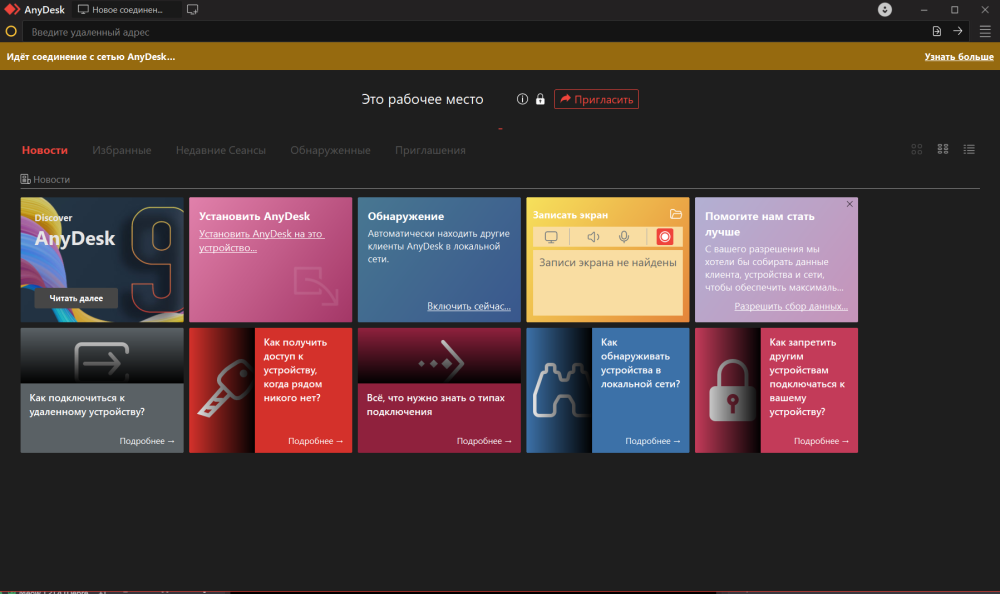Connect using the arrow icon in the address bar
This screenshot has height=594, width=1000.
click(957, 31)
